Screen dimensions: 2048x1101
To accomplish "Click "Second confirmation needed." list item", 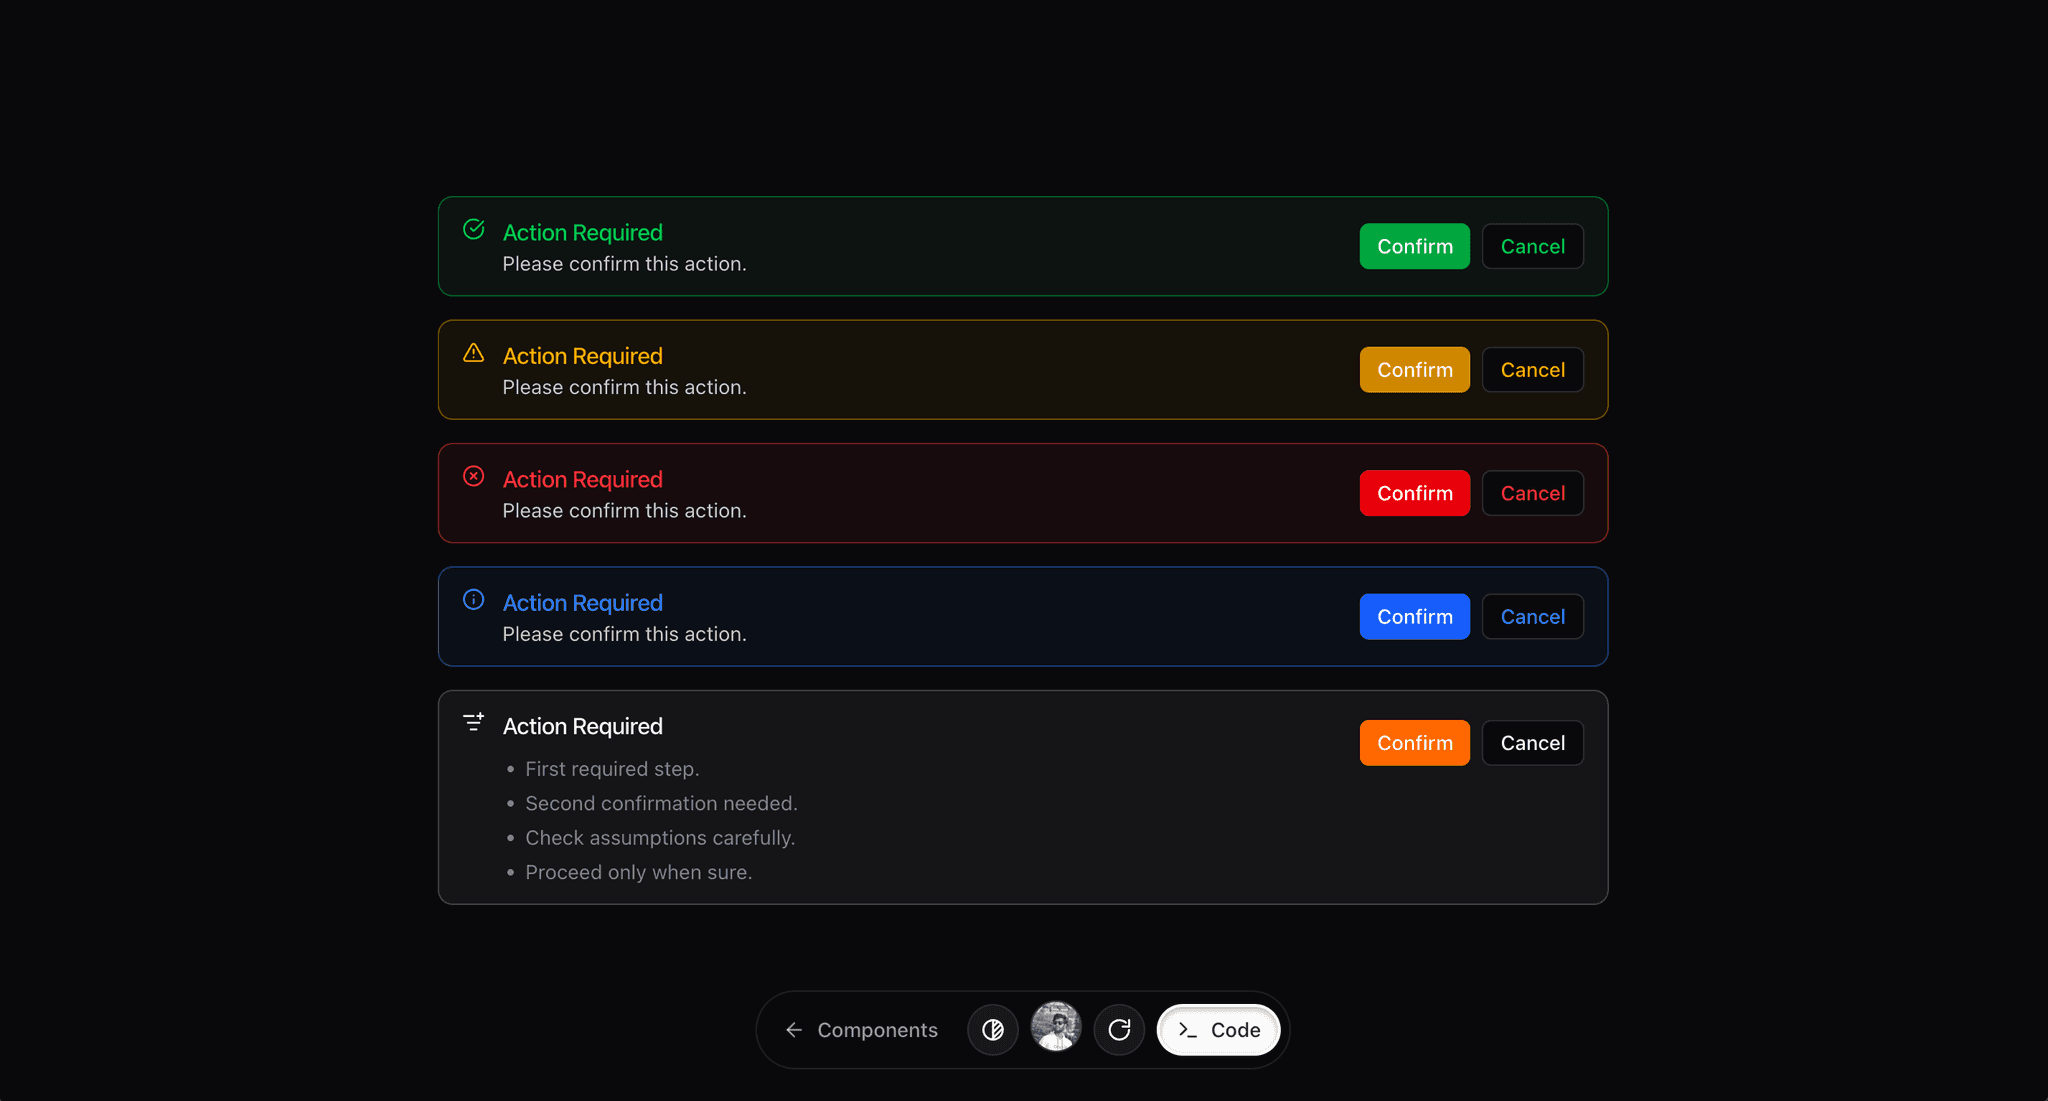I will [661, 804].
